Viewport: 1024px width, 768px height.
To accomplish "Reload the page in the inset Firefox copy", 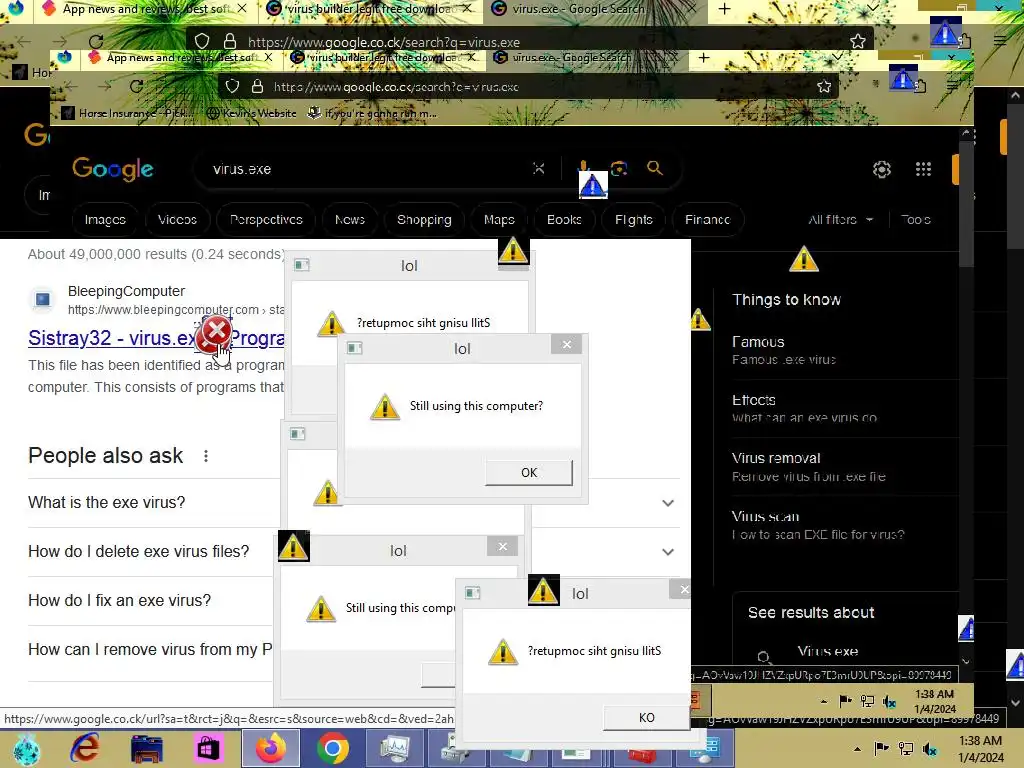I will [136, 86].
